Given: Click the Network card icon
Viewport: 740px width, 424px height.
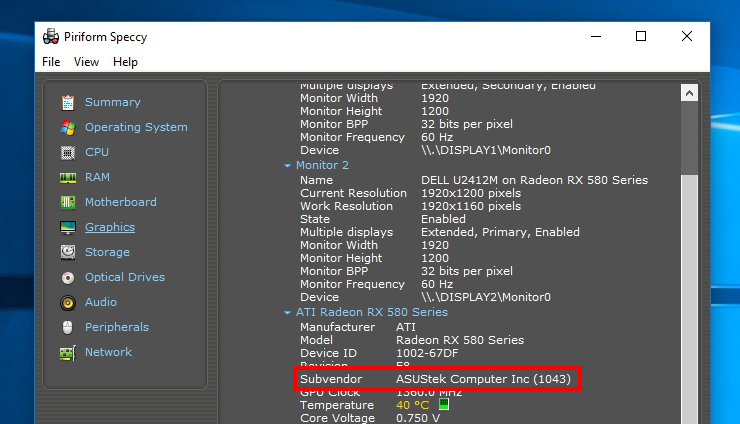Looking at the screenshot, I should [67, 353].
